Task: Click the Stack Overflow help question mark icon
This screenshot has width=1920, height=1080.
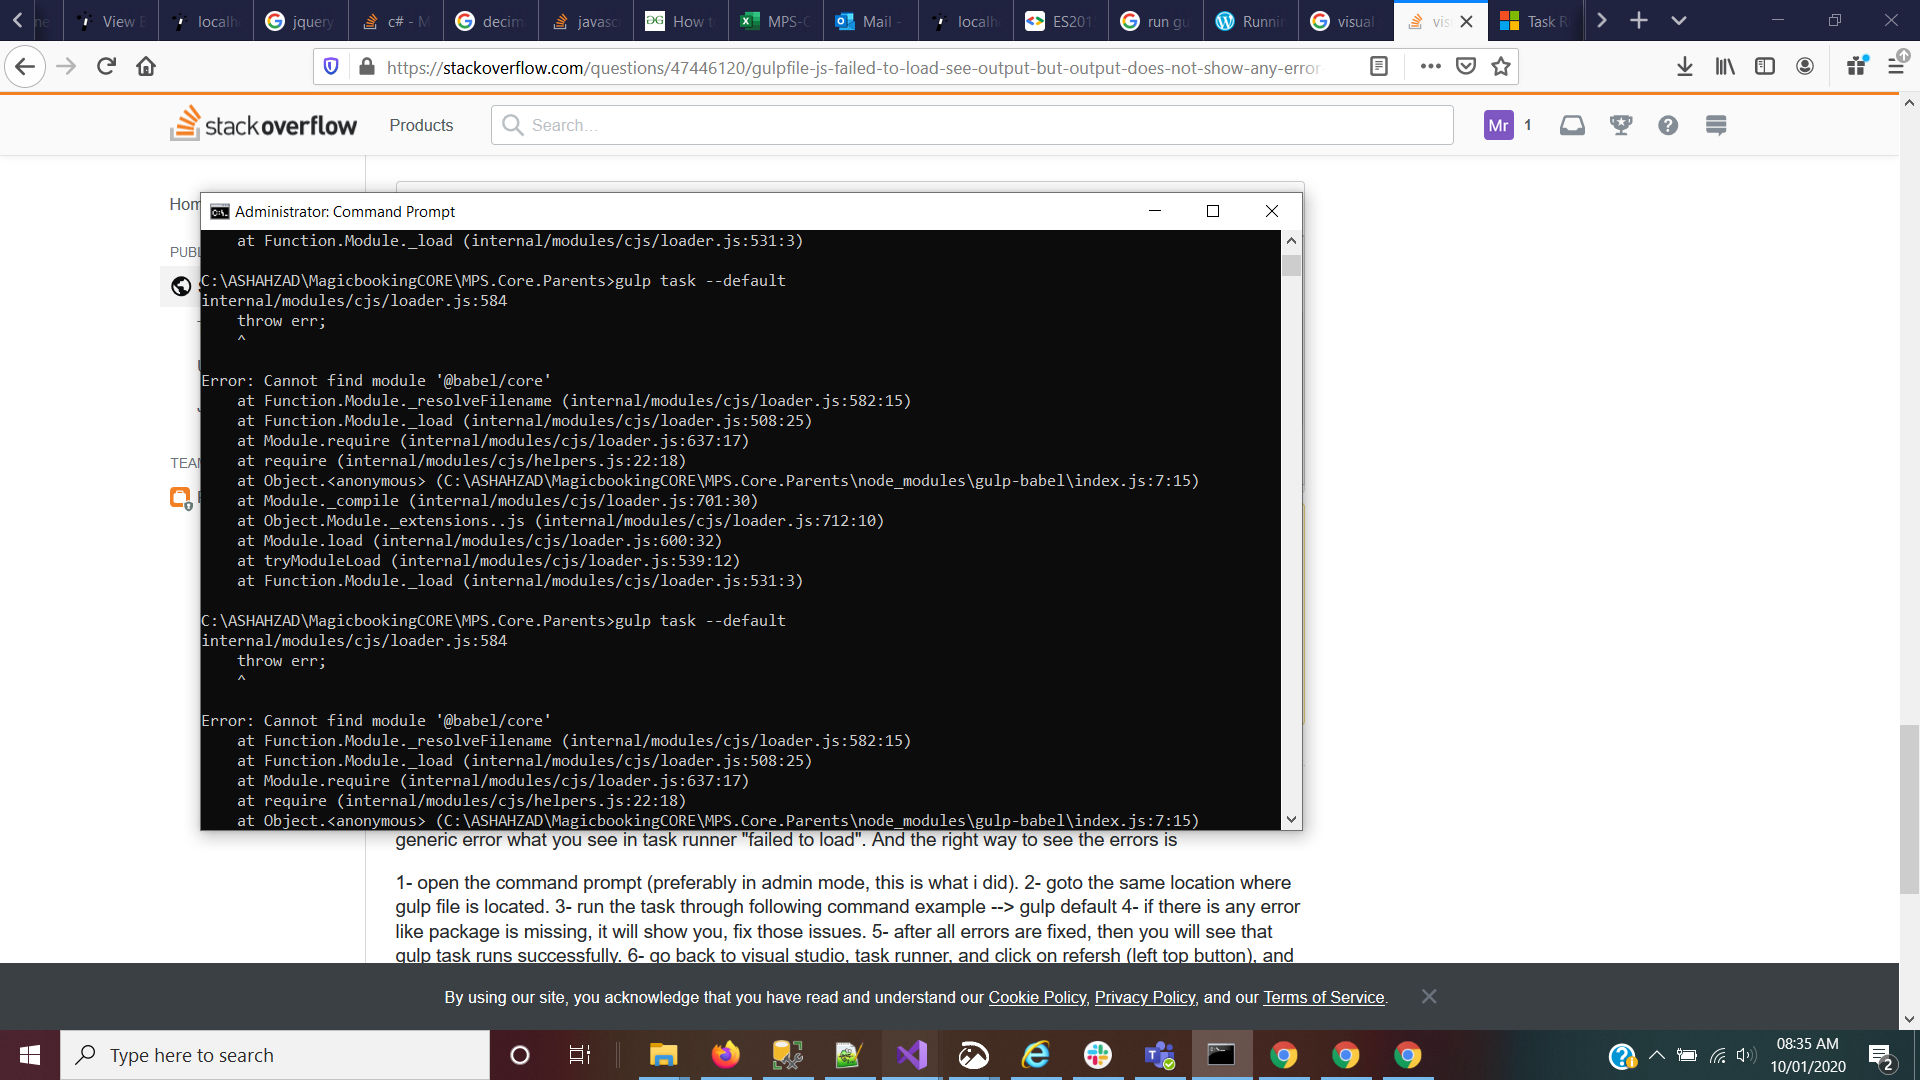Action: pyautogui.click(x=1668, y=125)
